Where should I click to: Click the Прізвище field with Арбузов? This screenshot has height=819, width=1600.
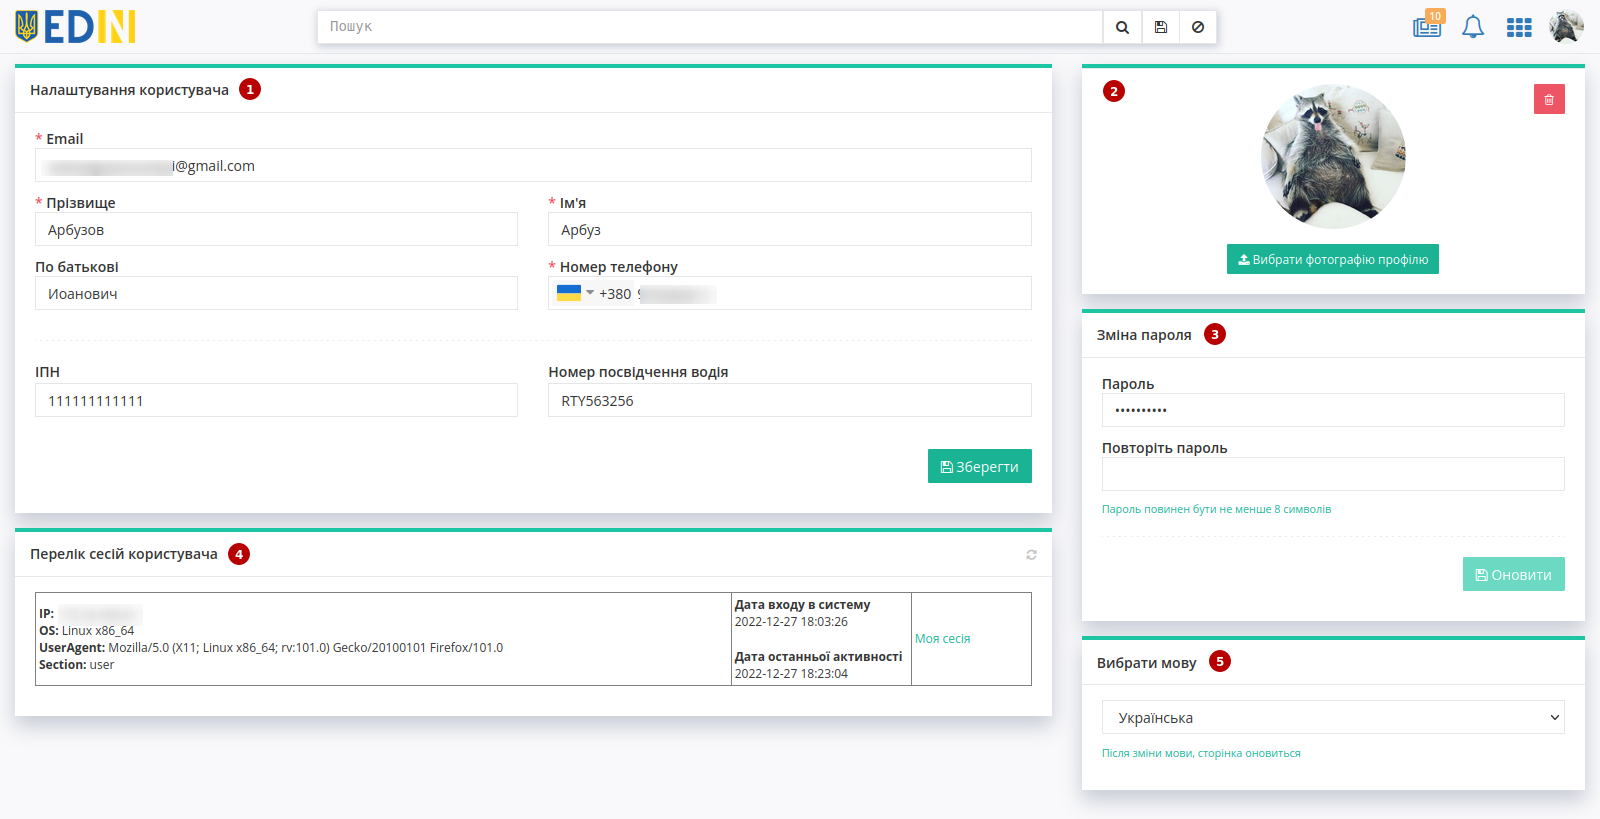(x=276, y=229)
